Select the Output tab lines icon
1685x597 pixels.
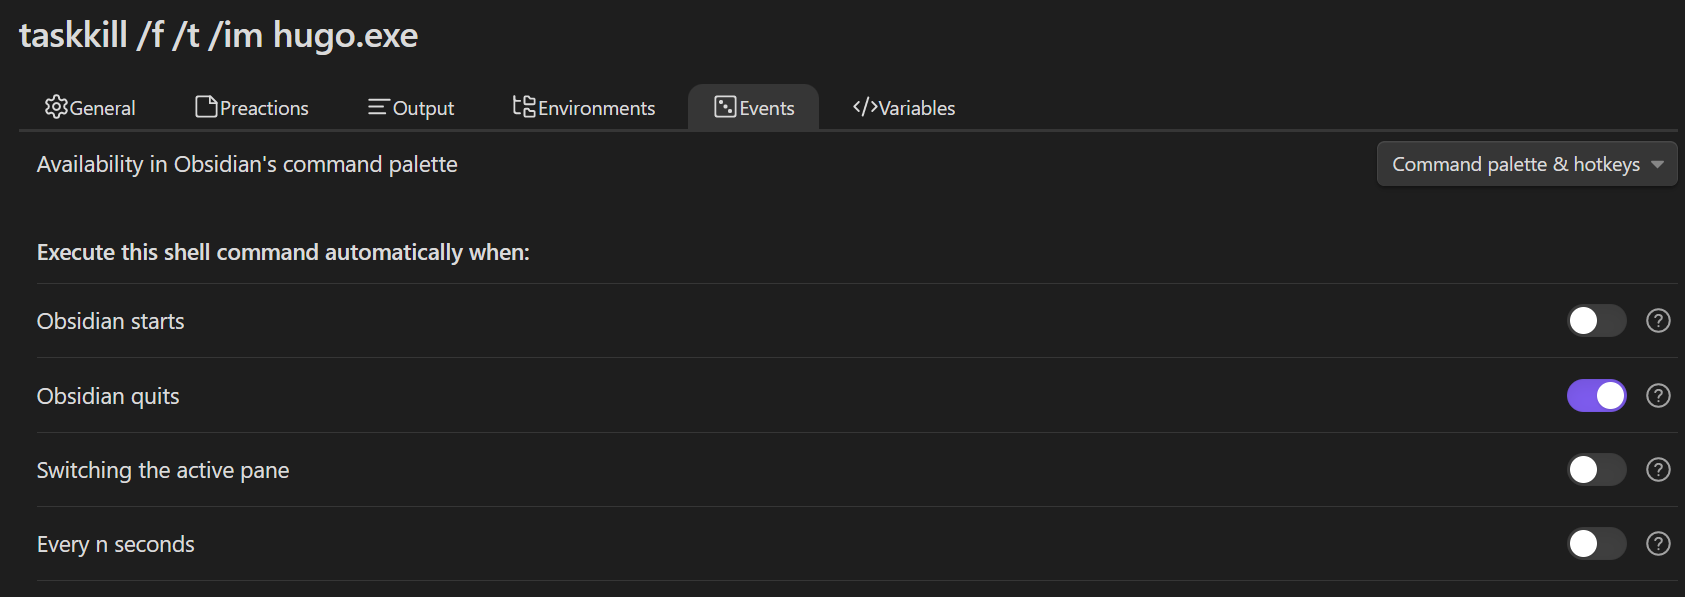(378, 107)
